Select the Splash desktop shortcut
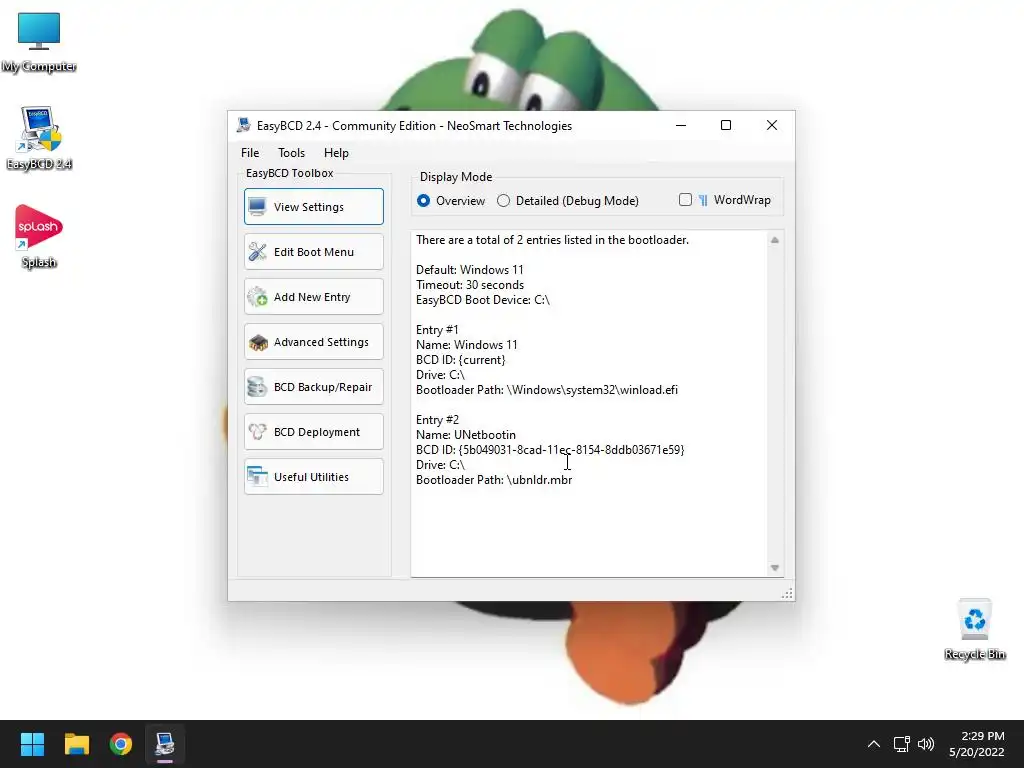Image resolution: width=1024 pixels, height=768 pixels. point(39,236)
